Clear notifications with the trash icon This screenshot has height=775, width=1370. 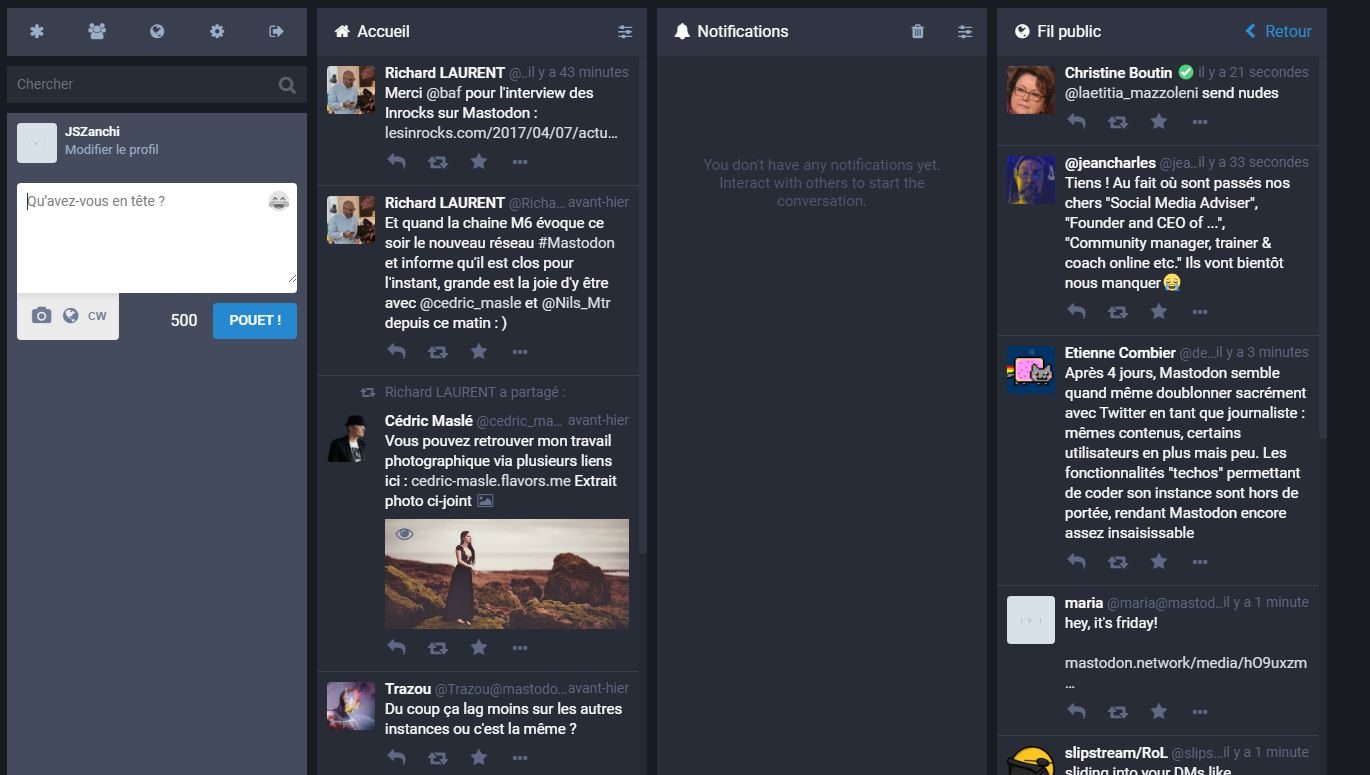tap(918, 32)
